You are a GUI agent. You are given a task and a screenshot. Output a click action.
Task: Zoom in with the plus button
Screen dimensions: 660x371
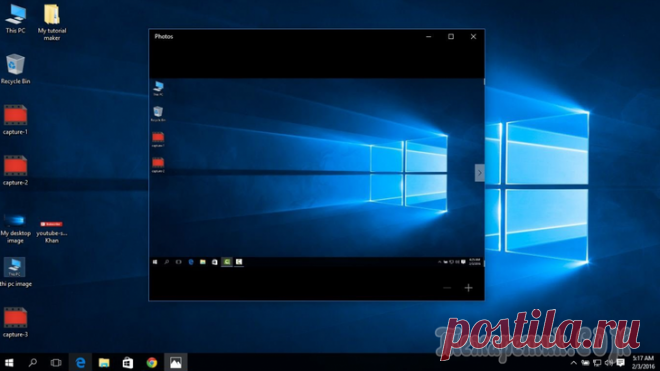coord(468,288)
